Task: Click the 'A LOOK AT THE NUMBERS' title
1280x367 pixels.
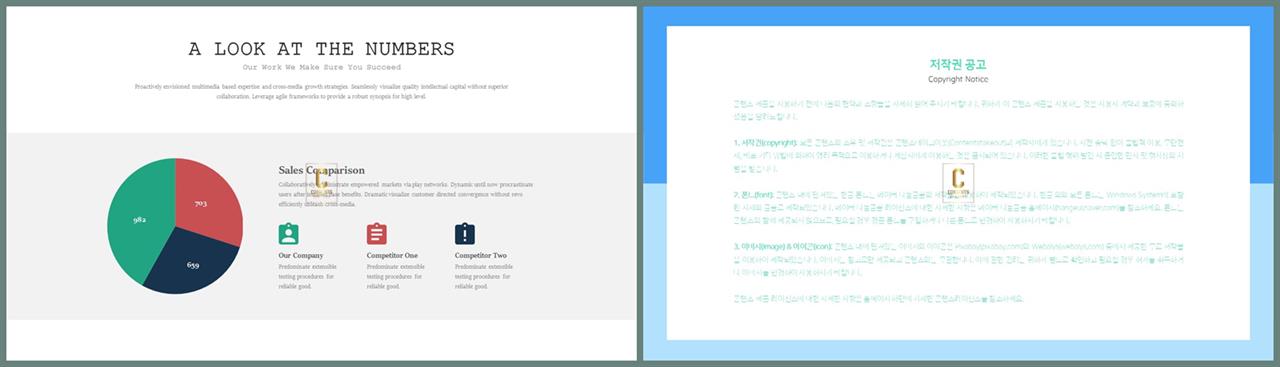Action: tap(321, 49)
